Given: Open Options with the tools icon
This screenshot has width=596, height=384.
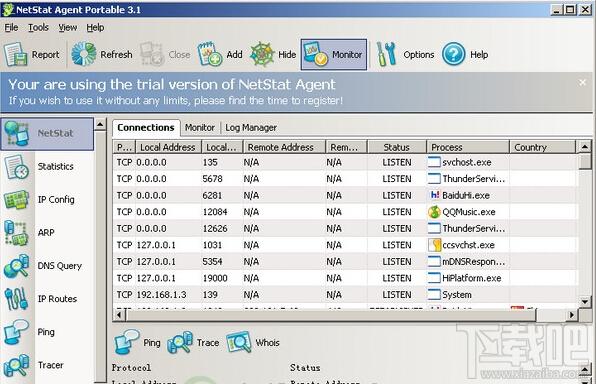Looking at the screenshot, I should pos(386,54).
